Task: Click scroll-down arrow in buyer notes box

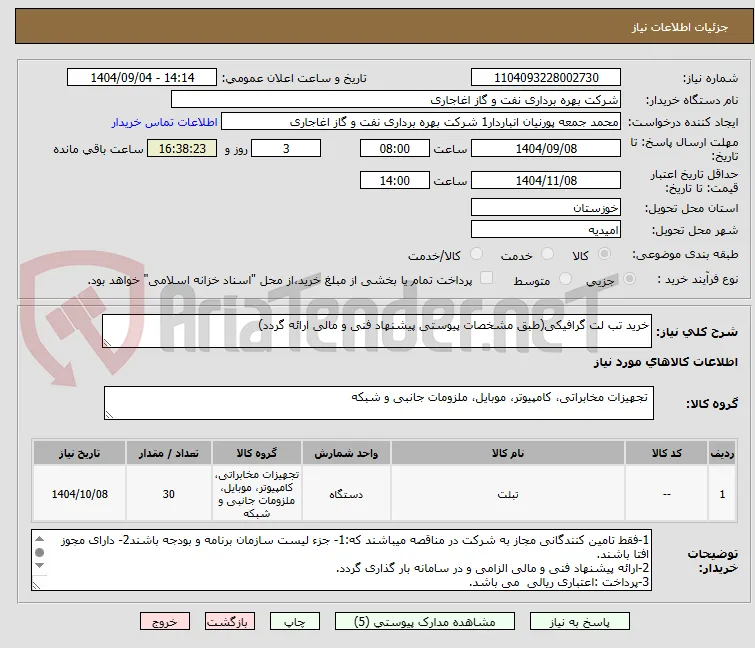Action: point(40,565)
